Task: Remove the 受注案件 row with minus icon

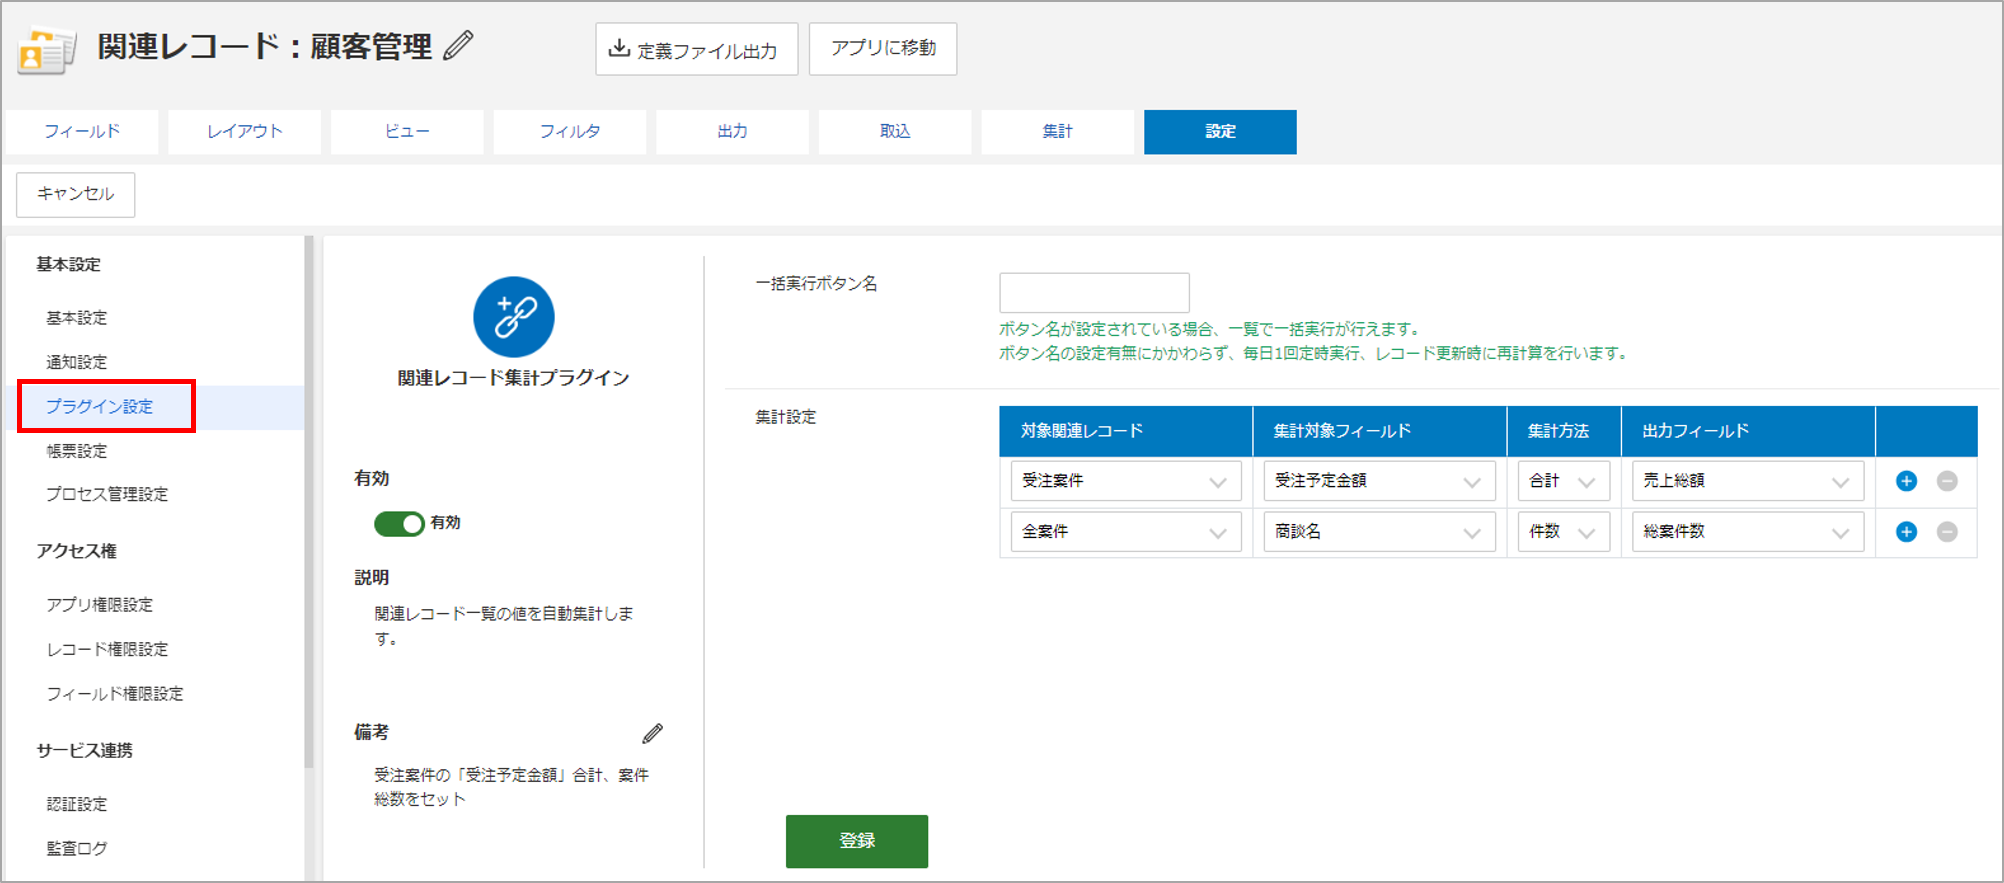Action: click(x=1947, y=481)
